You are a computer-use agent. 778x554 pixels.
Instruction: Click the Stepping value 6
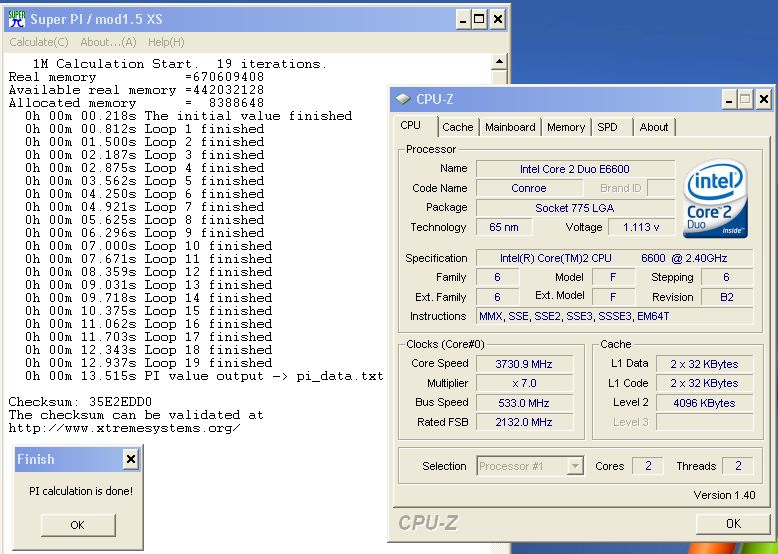[727, 277]
